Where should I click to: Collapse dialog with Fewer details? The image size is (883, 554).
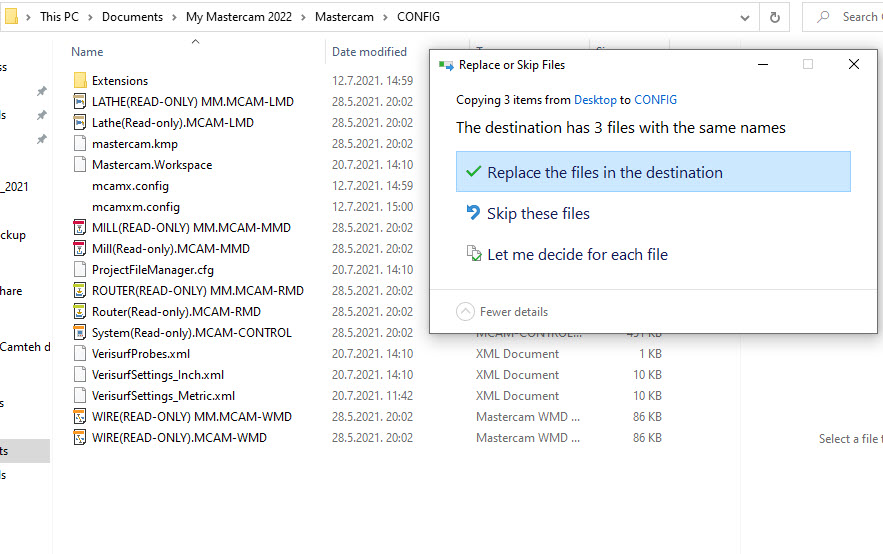[x=502, y=311]
